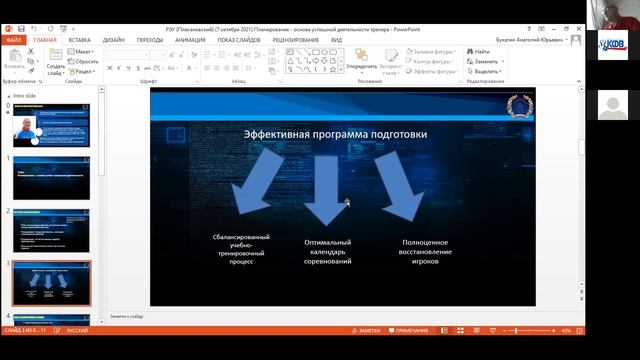Image resolution: width=640 pixels, height=360 pixels.
Task: Click the Strikethrough abc icon
Action: 147,68
